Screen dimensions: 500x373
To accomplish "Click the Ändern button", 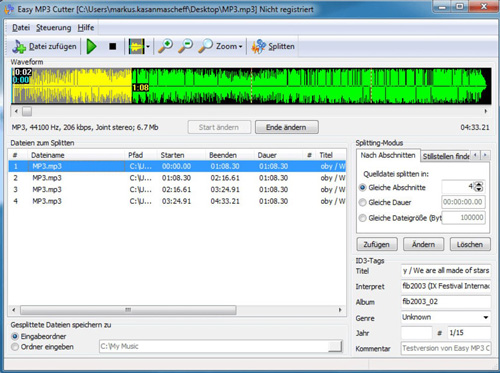I will click(423, 244).
